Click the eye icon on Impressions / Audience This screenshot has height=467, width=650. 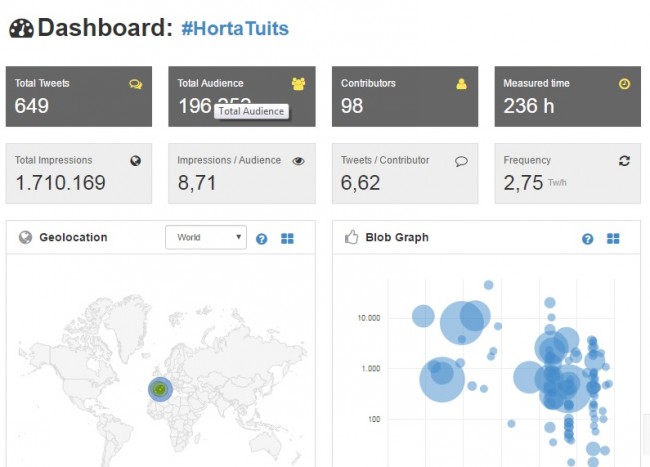(298, 160)
